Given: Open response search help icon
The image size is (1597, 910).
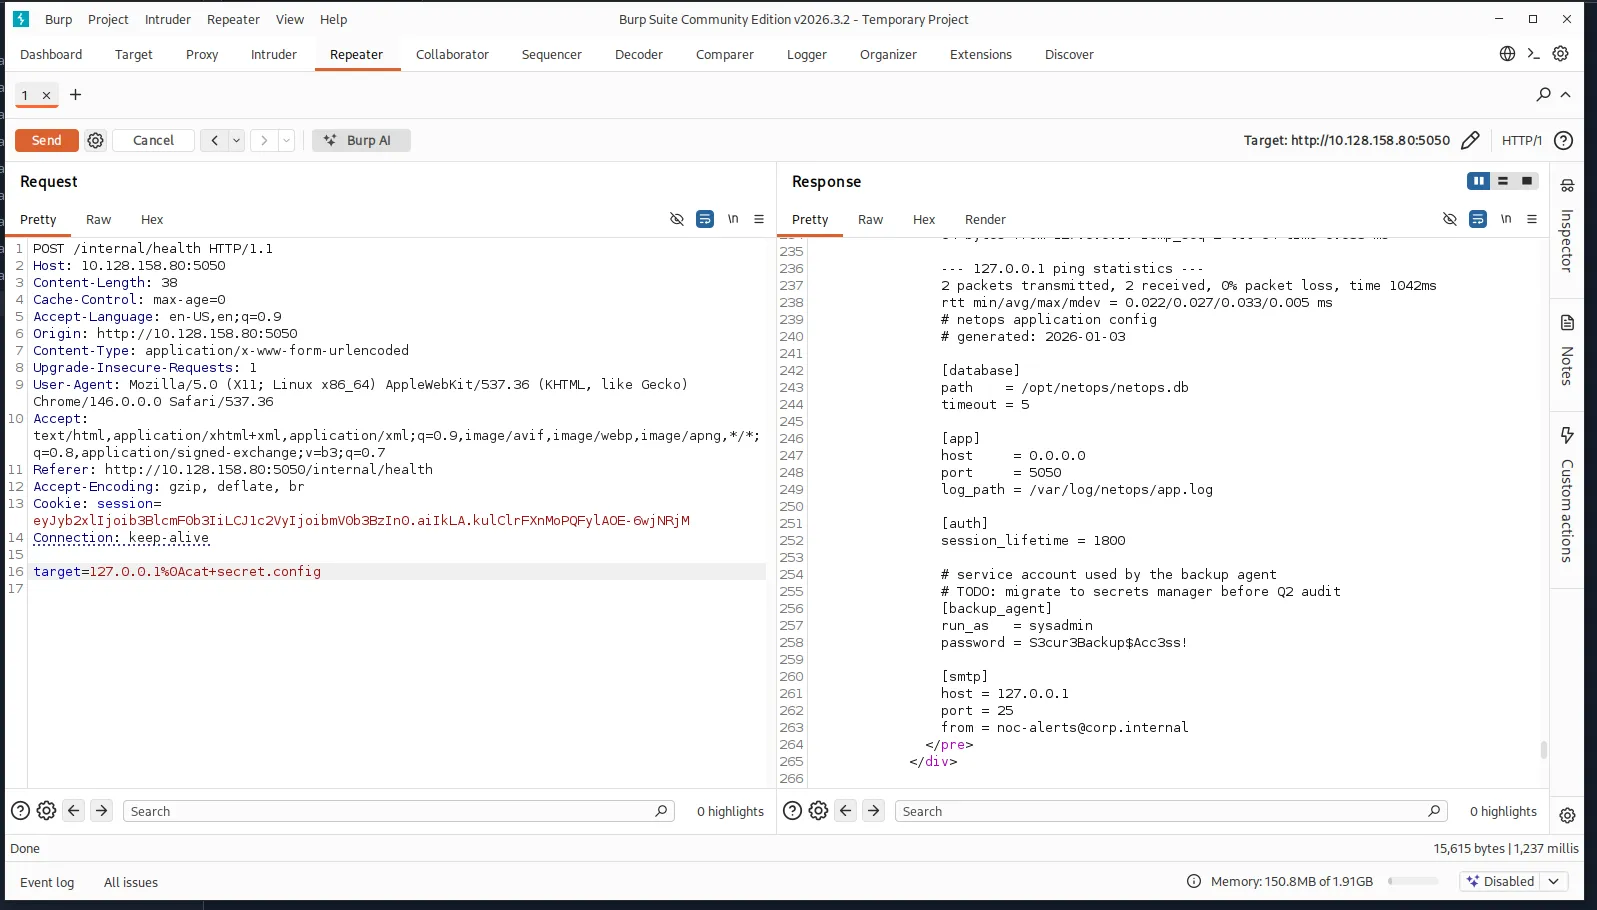Looking at the screenshot, I should (792, 811).
